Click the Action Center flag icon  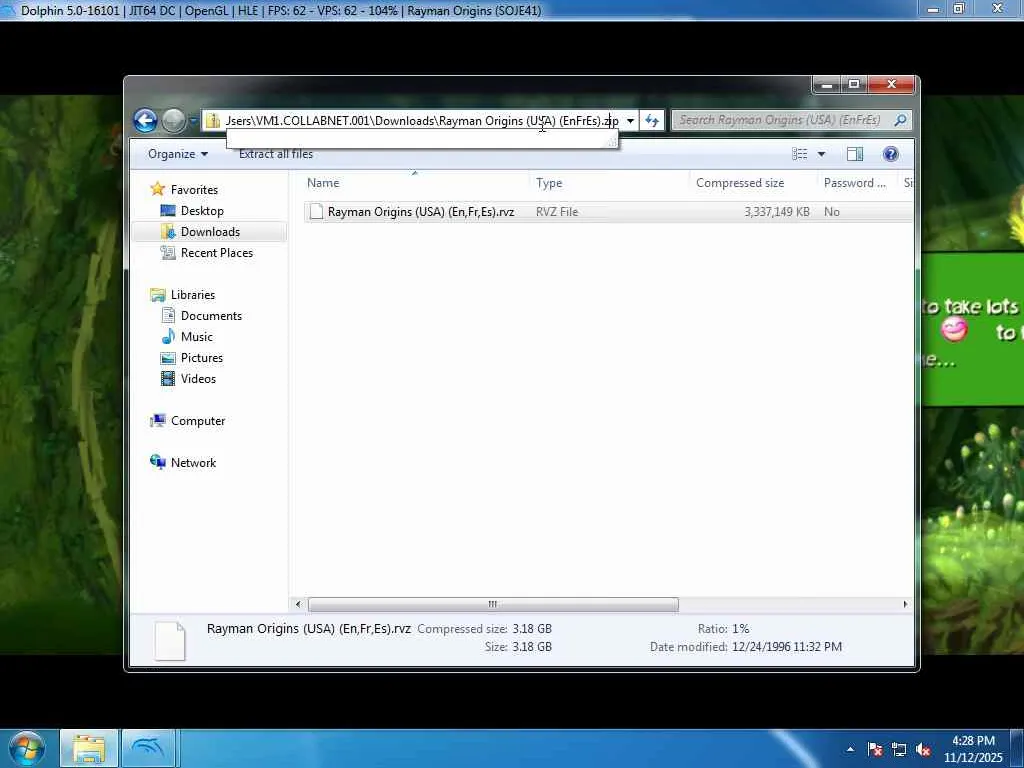(875, 749)
